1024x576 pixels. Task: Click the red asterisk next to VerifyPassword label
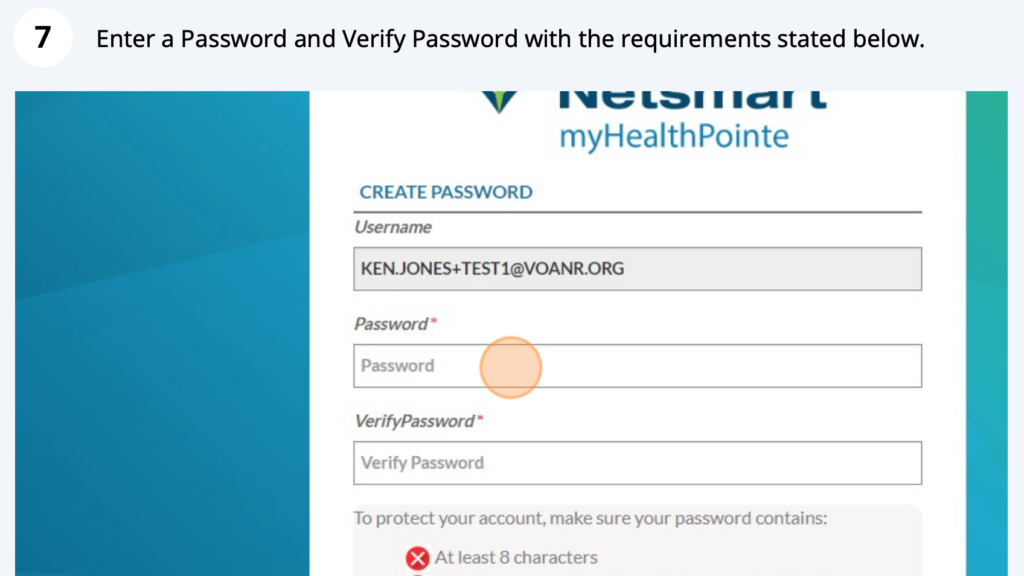[x=480, y=419]
